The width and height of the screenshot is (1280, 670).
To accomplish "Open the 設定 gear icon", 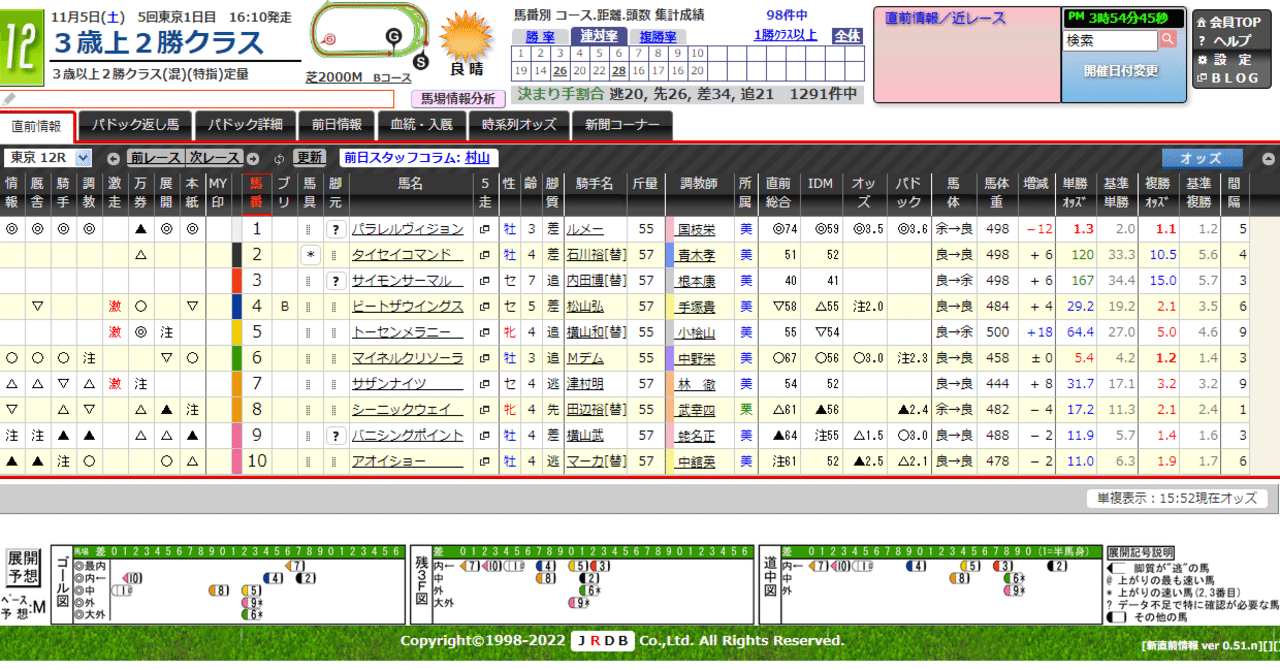I will (x=1204, y=60).
